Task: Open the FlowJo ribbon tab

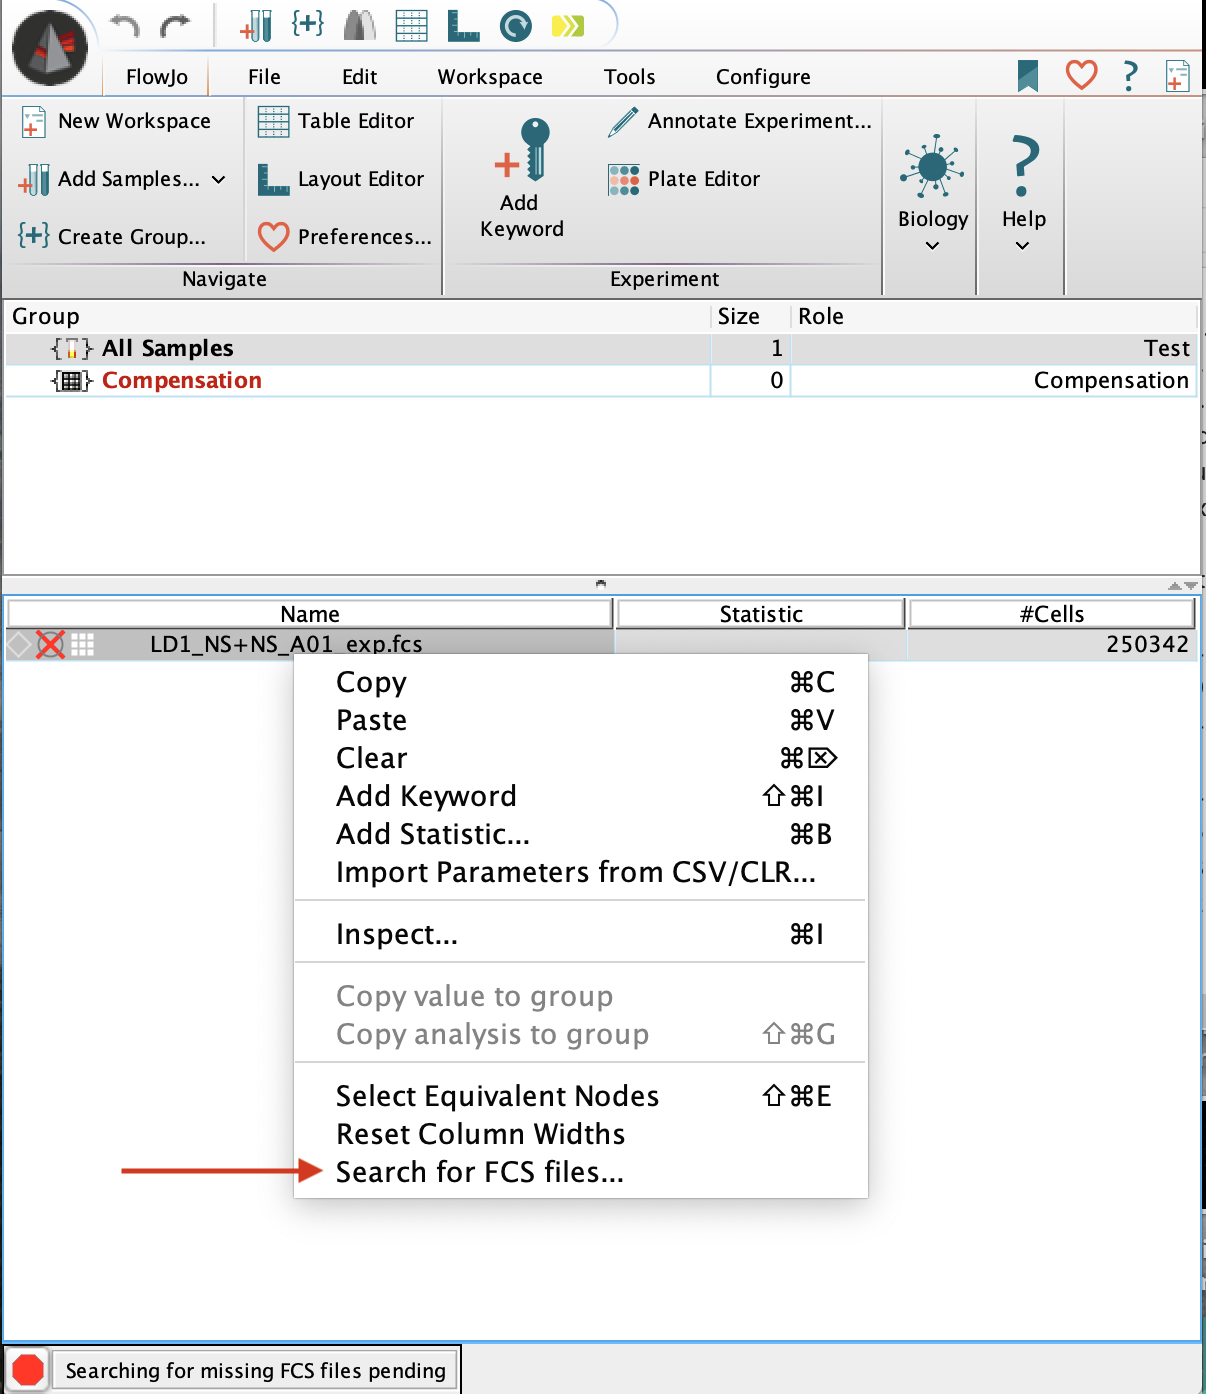Action: 157,77
